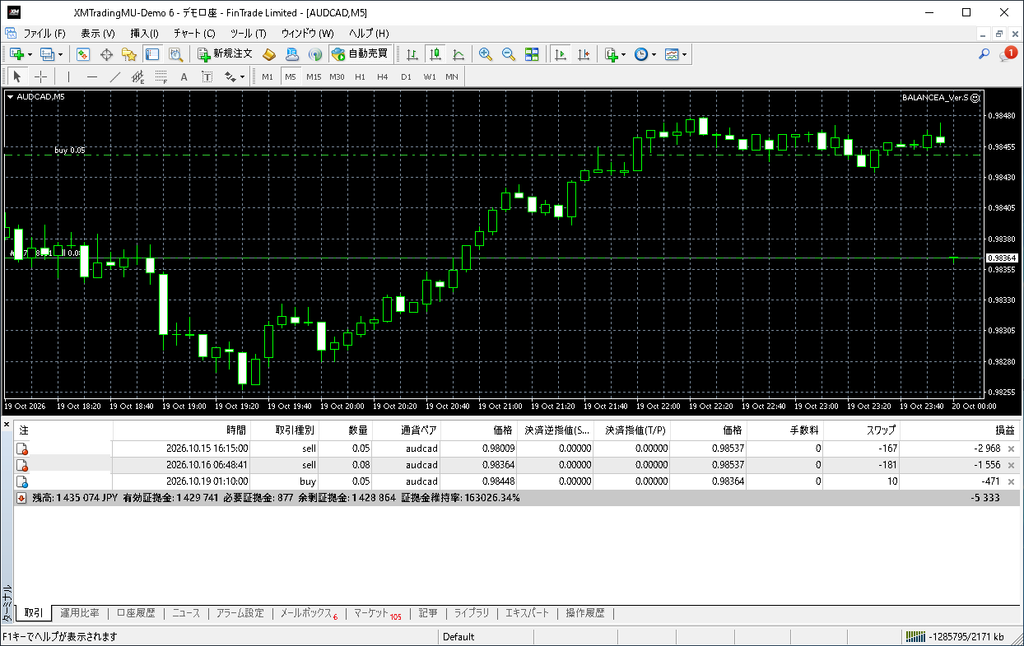
Task: Toggle the 自動売買 auto trading button
Action: (360, 54)
